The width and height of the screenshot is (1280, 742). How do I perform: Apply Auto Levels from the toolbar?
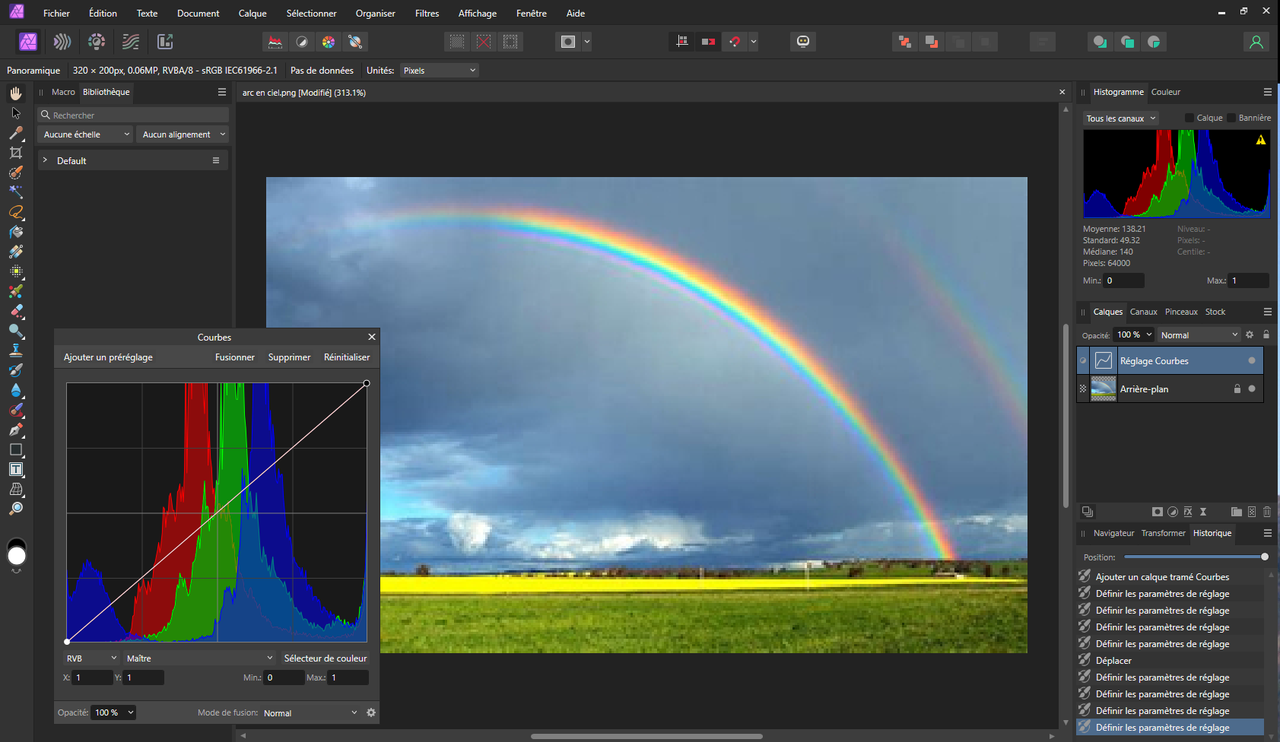[274, 42]
